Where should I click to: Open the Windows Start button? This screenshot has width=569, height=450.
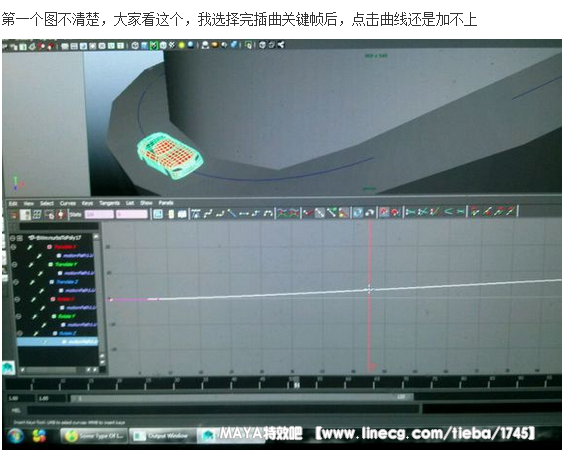pos(15,435)
